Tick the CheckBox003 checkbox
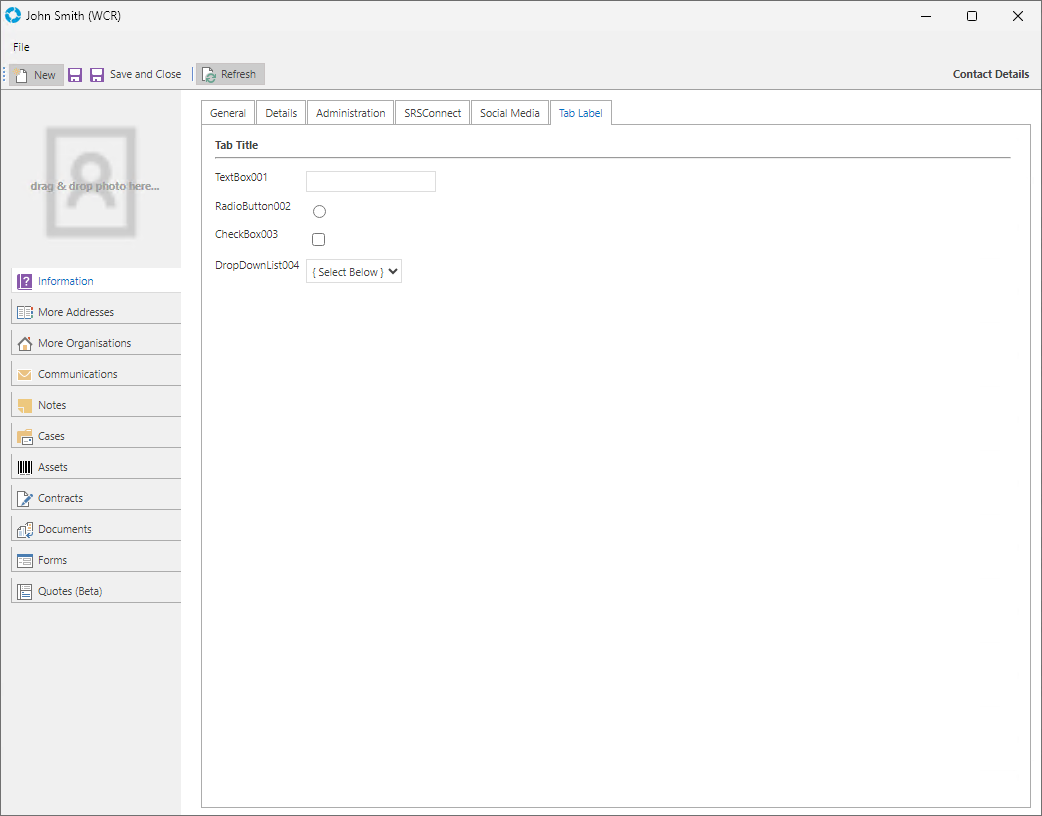Viewport: 1042px width, 816px height. coord(319,239)
